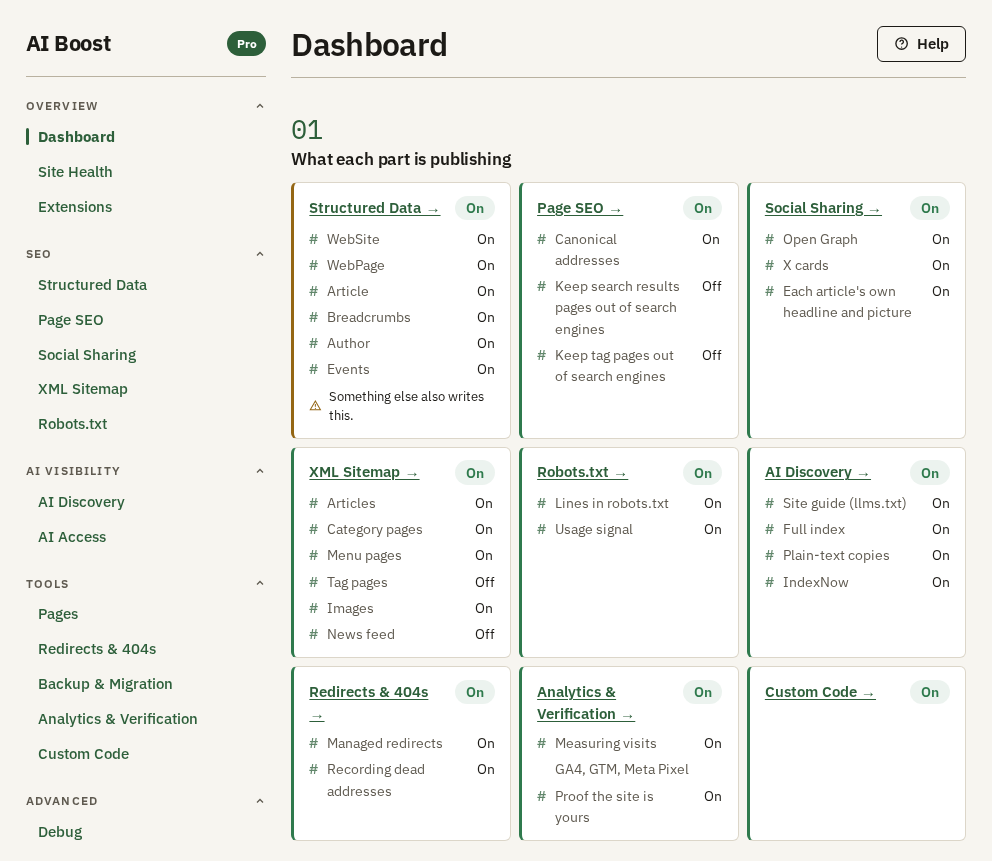
Task: Open AI Discovery in the sidebar
Action: point(81,502)
